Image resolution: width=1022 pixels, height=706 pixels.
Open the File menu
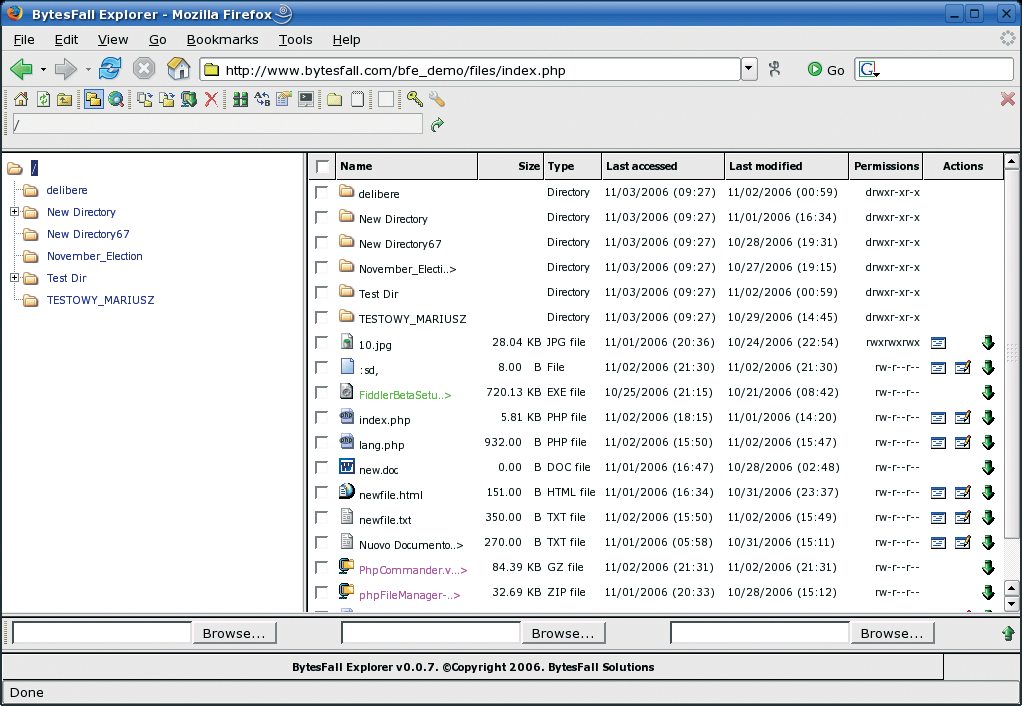click(24, 40)
